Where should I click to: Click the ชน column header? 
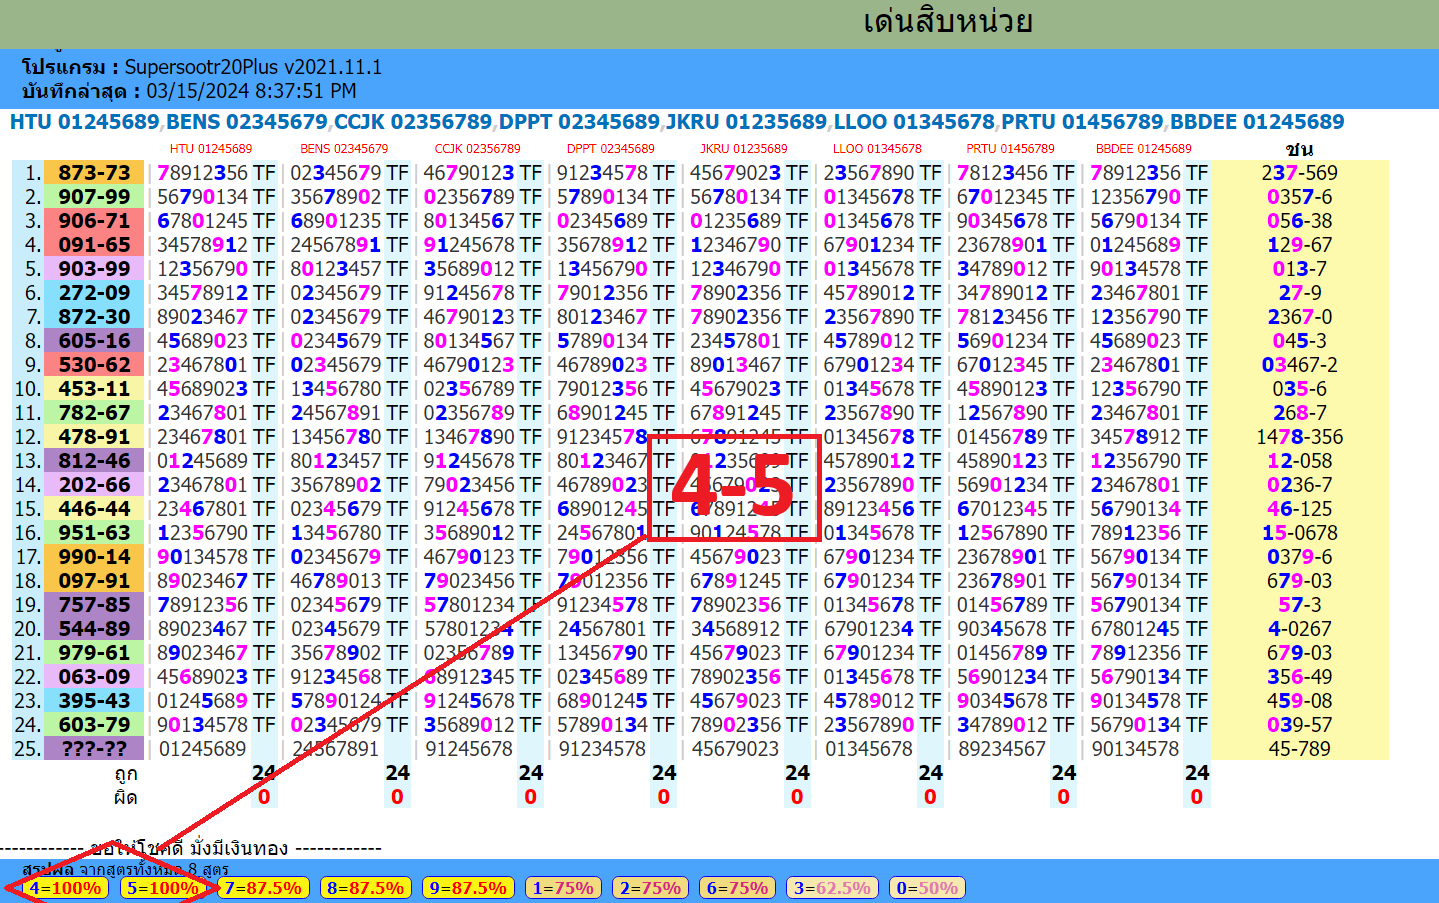1299,149
